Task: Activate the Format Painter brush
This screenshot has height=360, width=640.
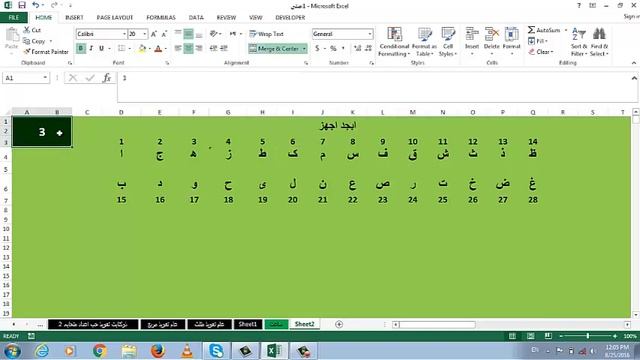Action: 27,52
